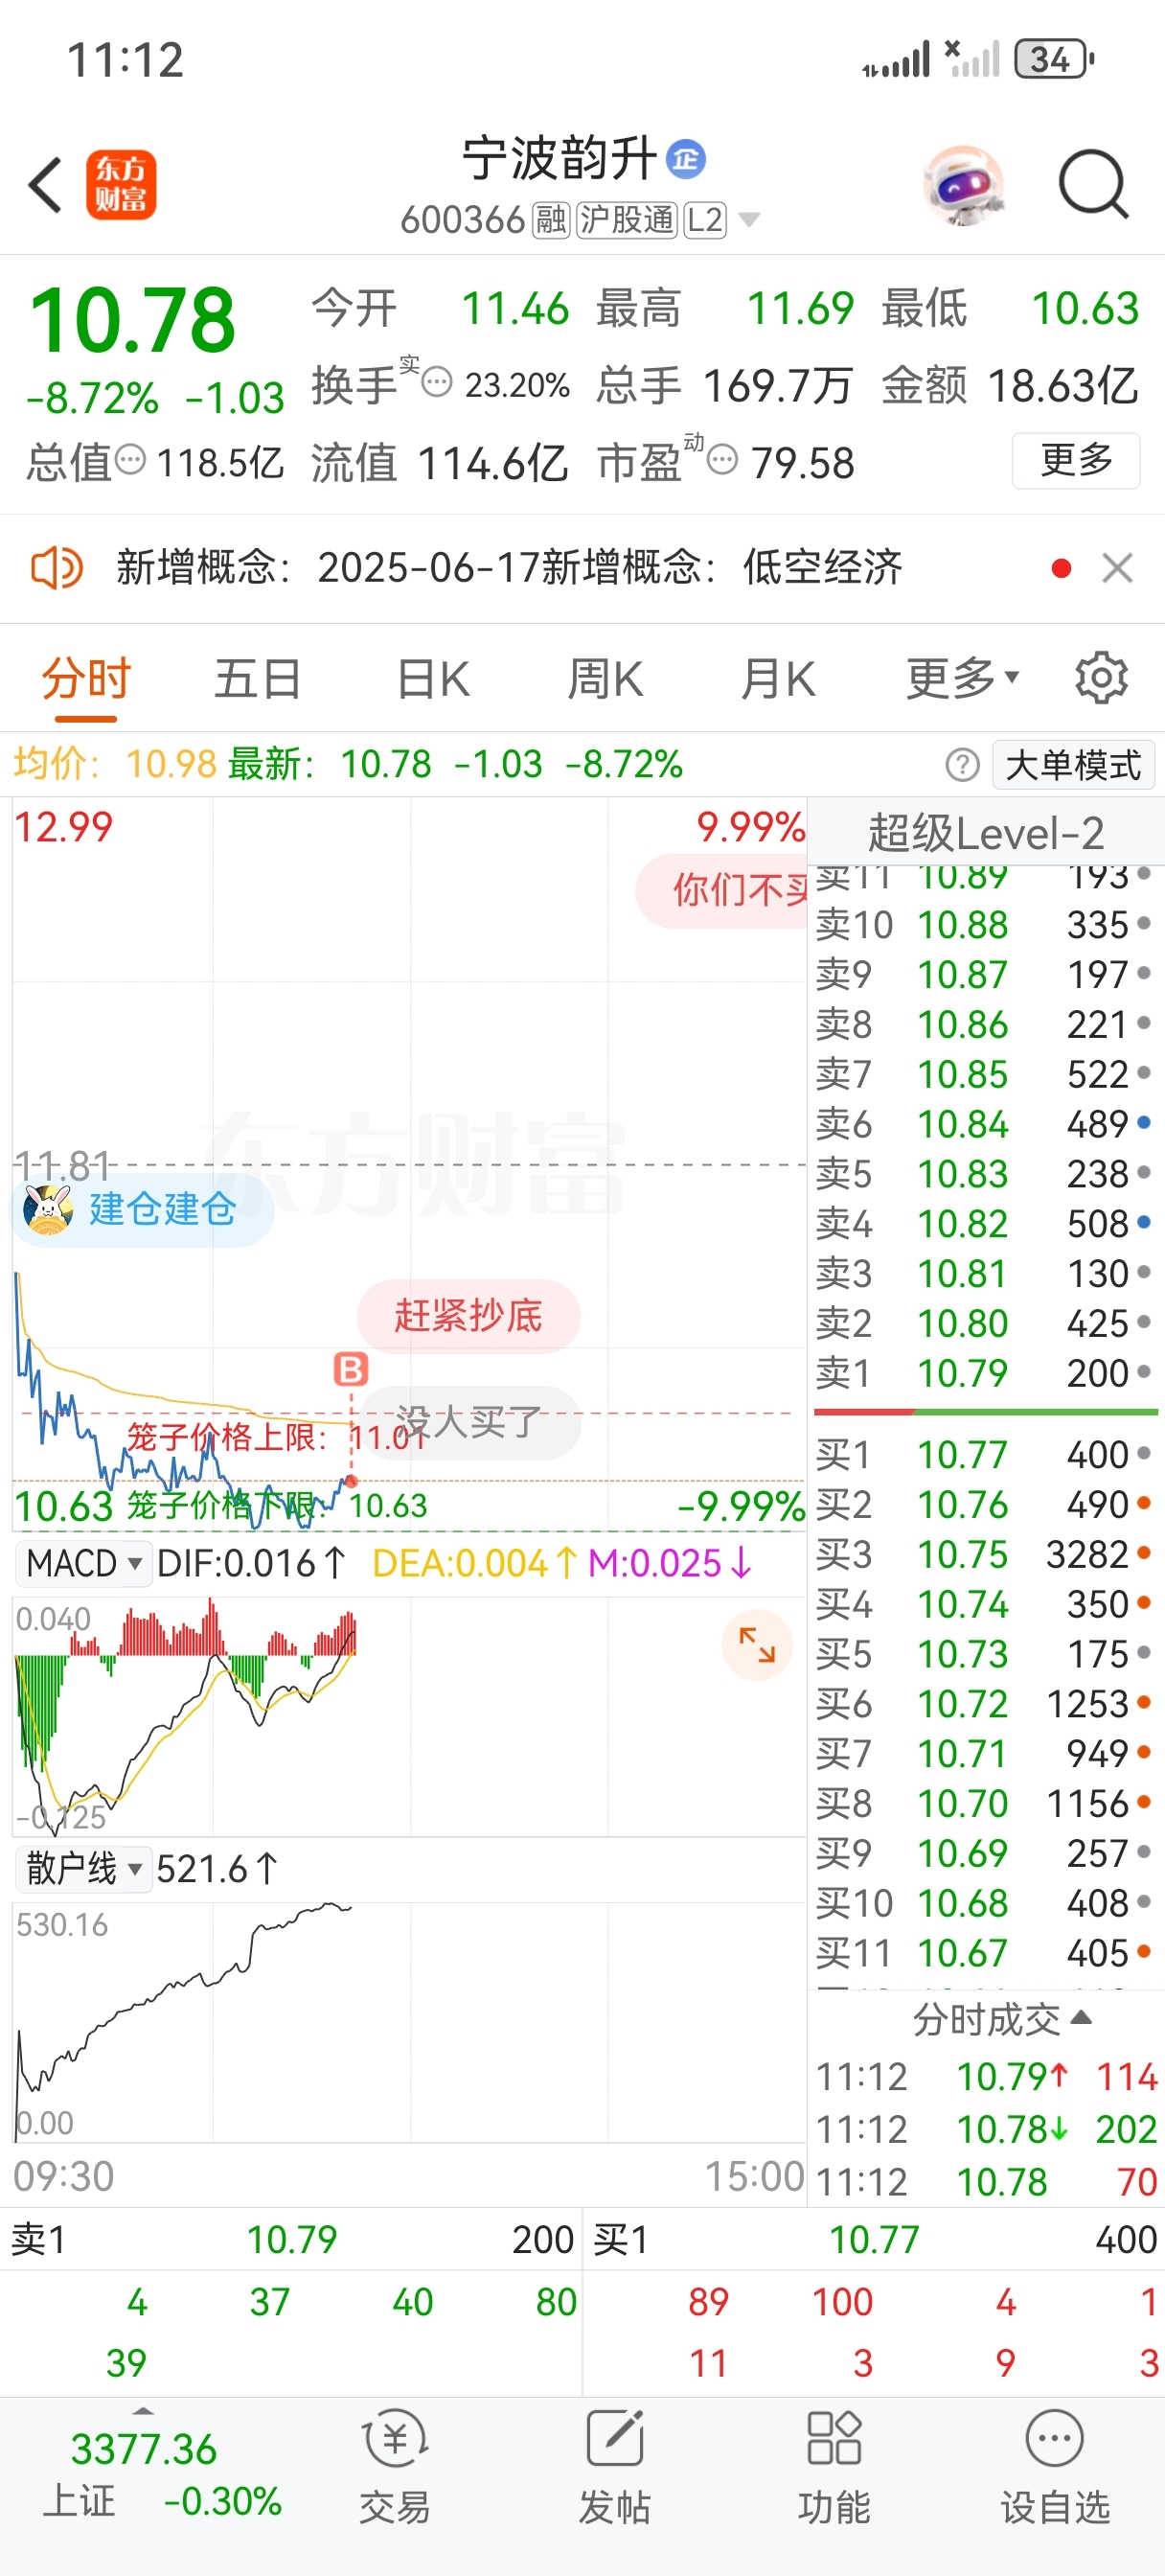Expand the 上证 3377.36 index bar
The image size is (1165, 2576).
[x=143, y=2475]
